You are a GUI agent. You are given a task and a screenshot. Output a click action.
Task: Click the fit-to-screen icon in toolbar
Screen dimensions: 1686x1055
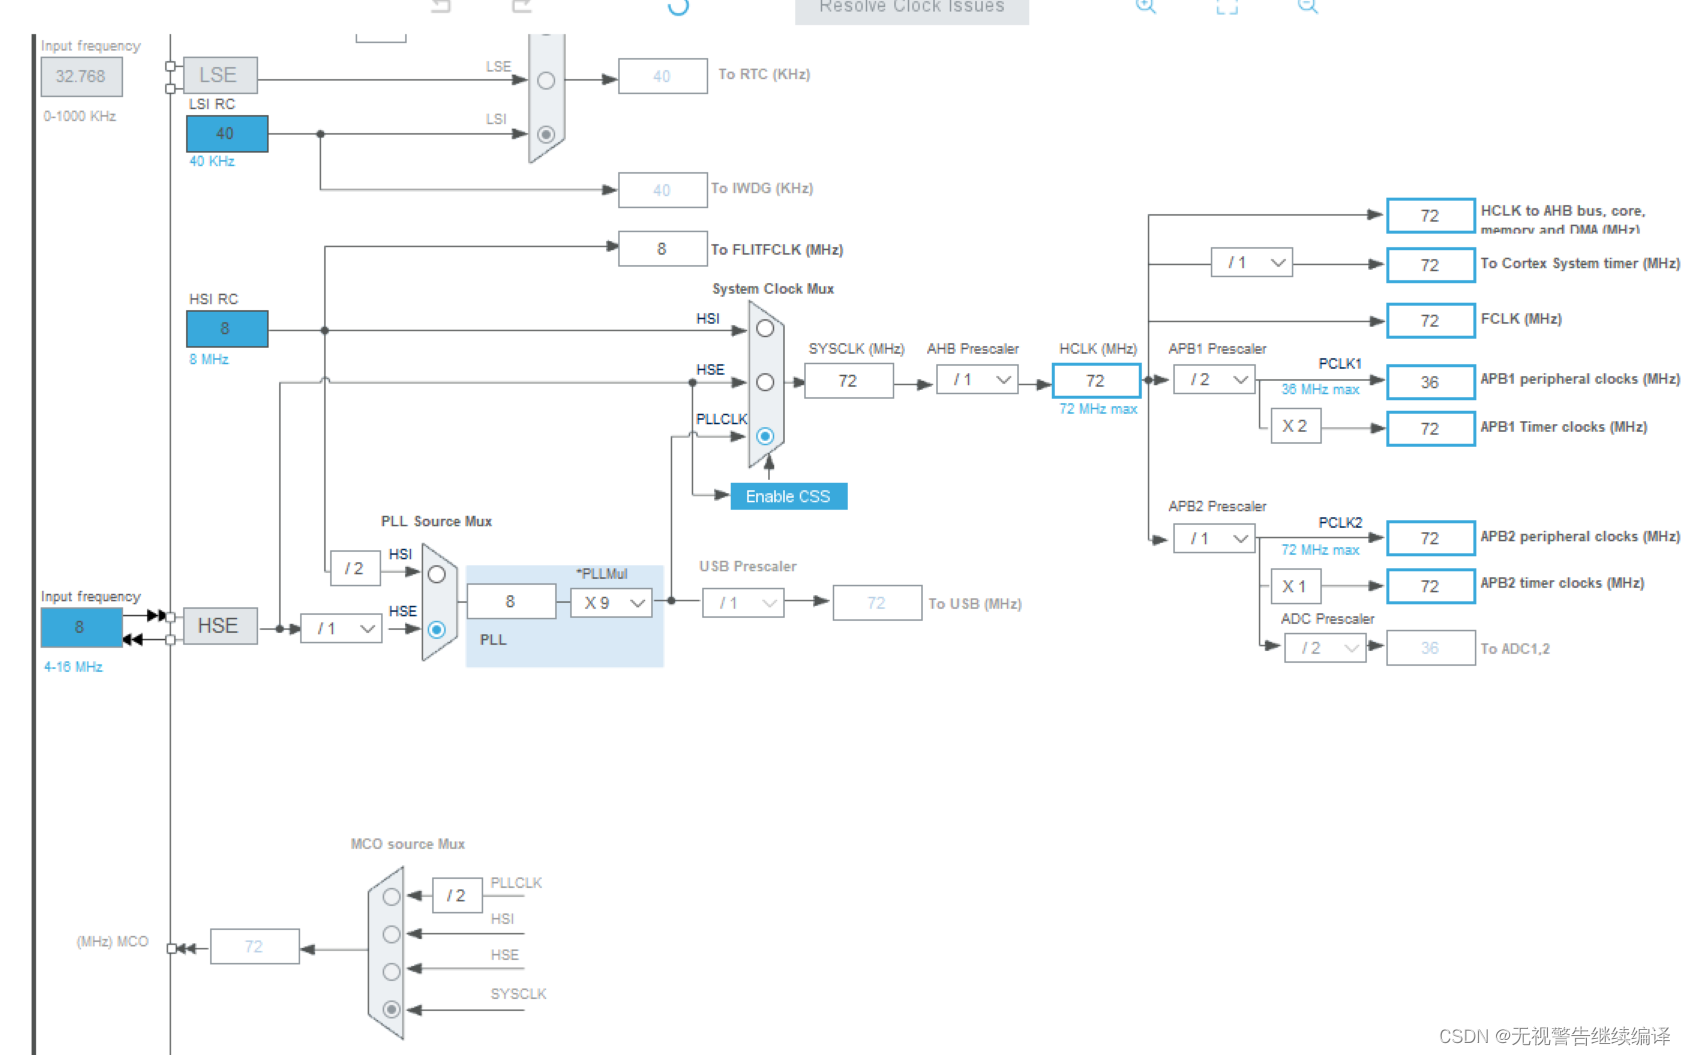point(1227,6)
